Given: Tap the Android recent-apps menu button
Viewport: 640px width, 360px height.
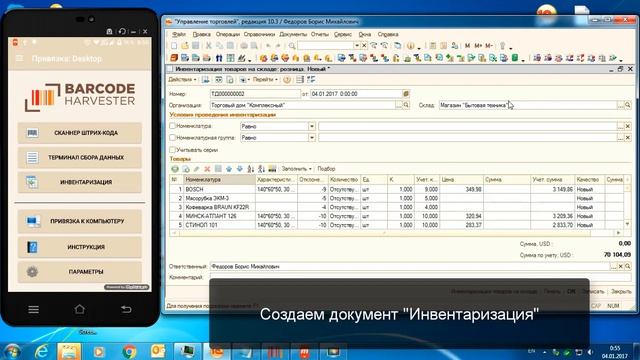Looking at the screenshot, I should pyautogui.click(x=33, y=309).
